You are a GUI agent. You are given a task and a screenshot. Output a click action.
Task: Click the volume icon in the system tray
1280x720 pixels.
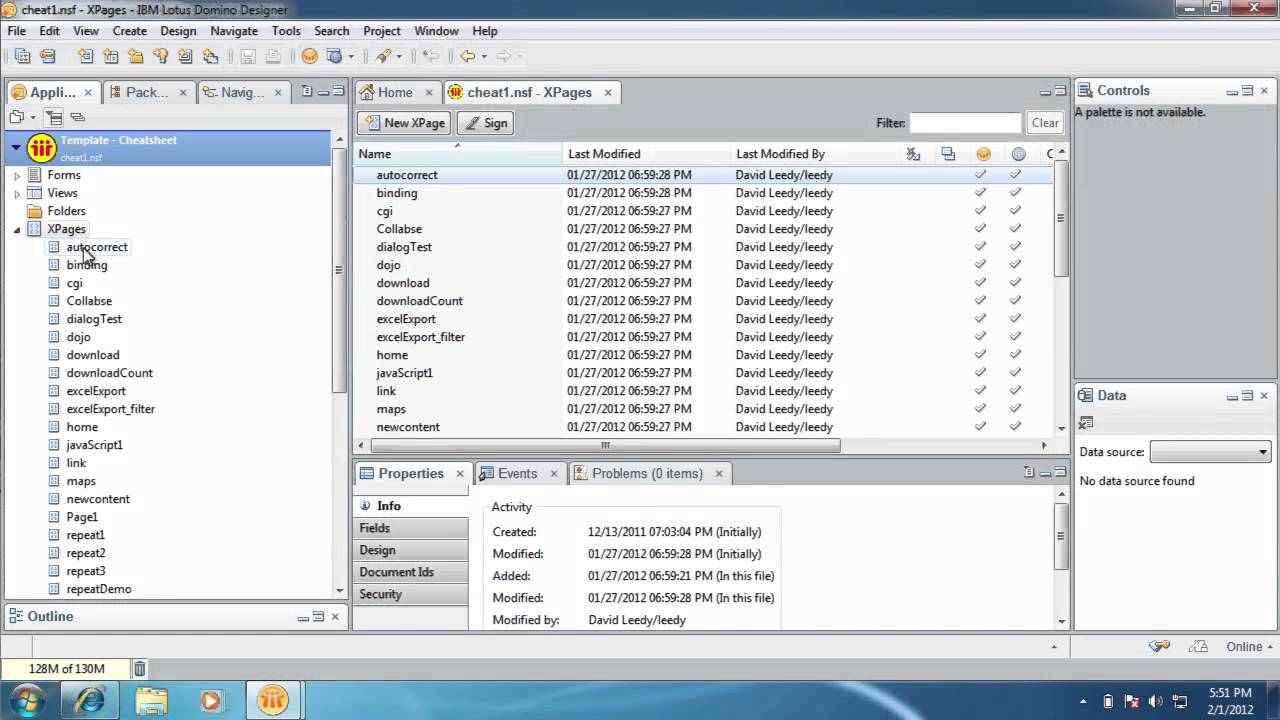click(1156, 701)
